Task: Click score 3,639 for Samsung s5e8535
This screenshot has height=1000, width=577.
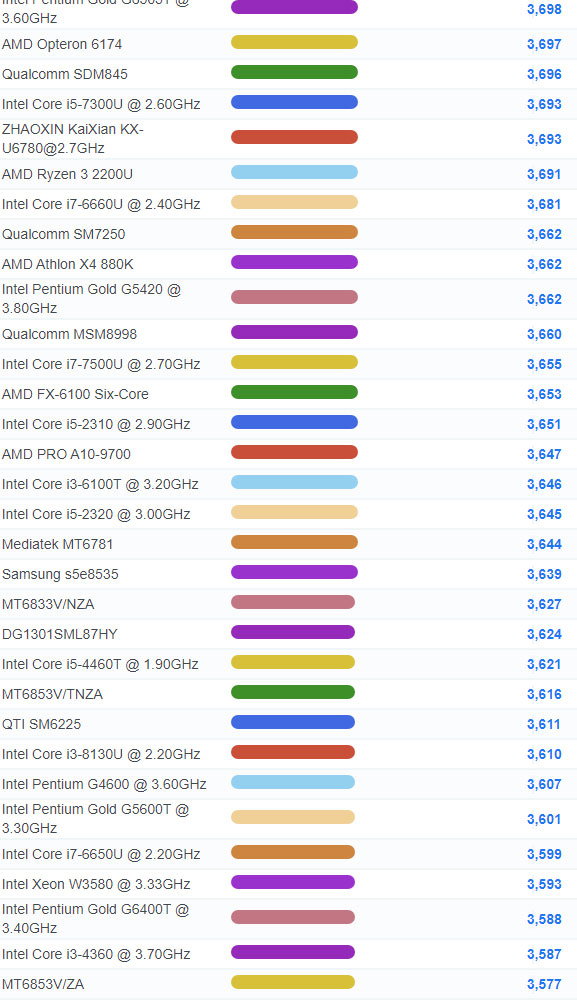Action: coord(544,574)
